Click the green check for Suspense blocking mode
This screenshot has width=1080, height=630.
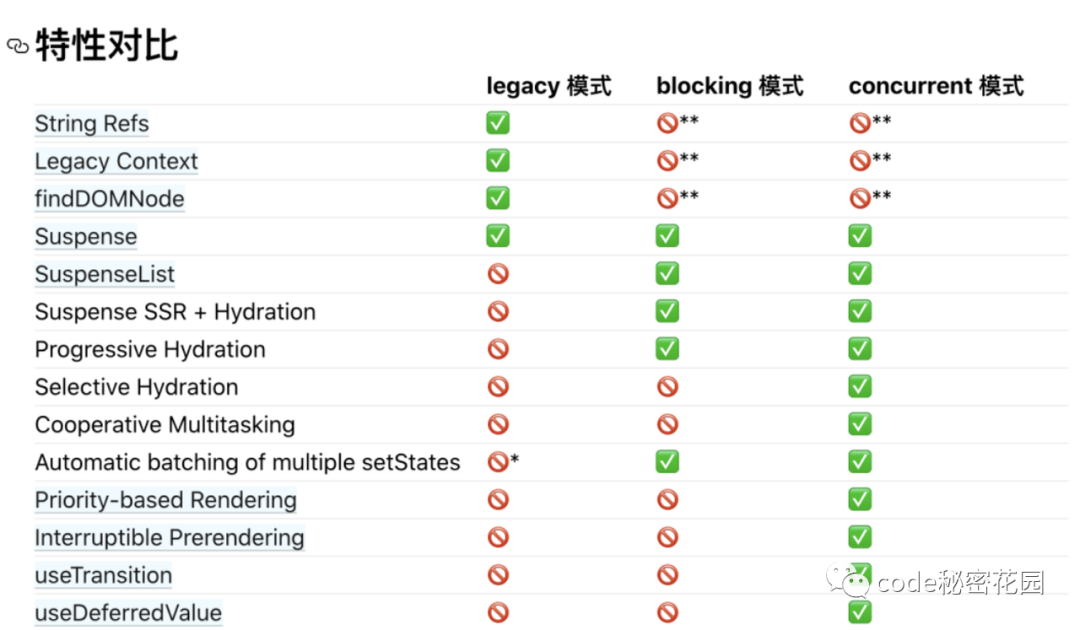click(x=667, y=236)
